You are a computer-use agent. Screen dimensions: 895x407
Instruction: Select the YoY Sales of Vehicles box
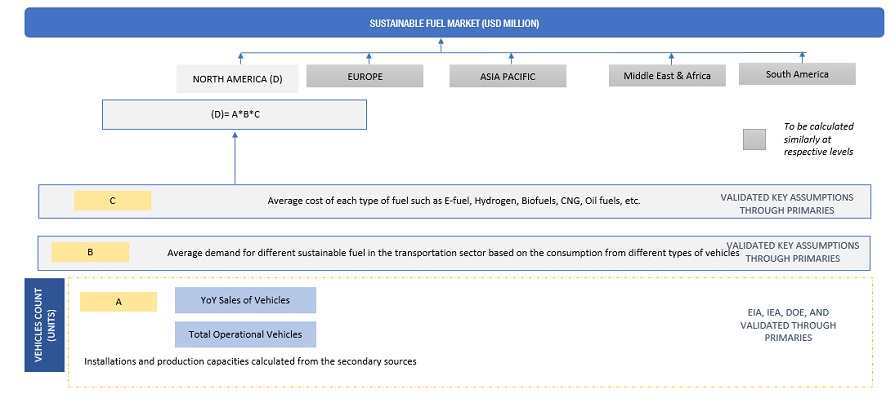pyautogui.click(x=245, y=300)
